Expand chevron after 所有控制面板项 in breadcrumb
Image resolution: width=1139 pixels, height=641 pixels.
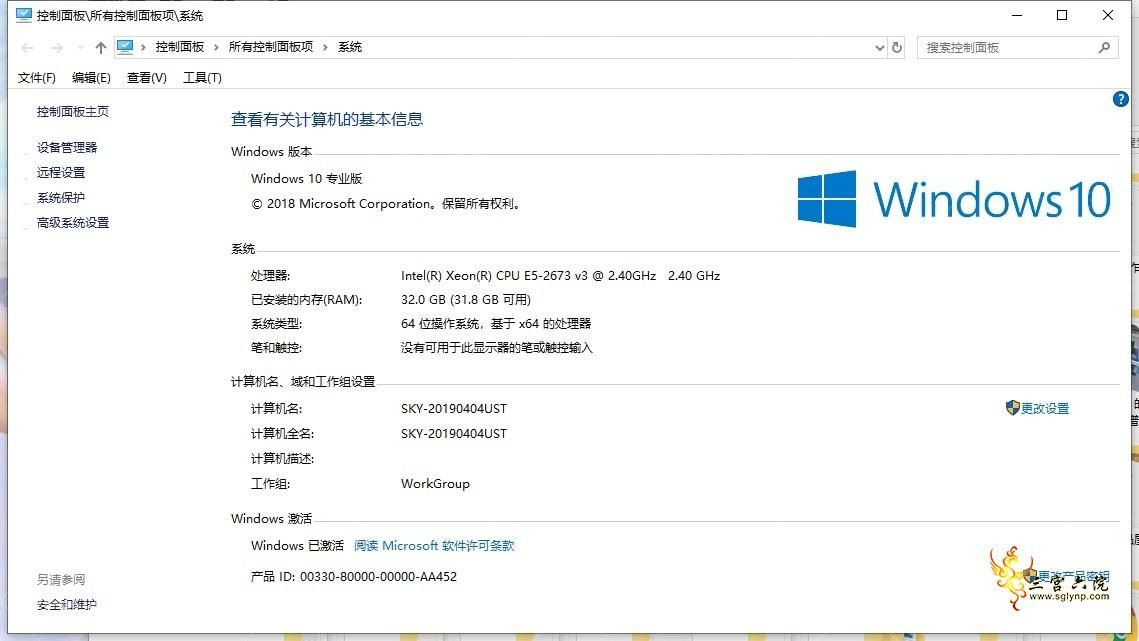pyautogui.click(x=325, y=47)
